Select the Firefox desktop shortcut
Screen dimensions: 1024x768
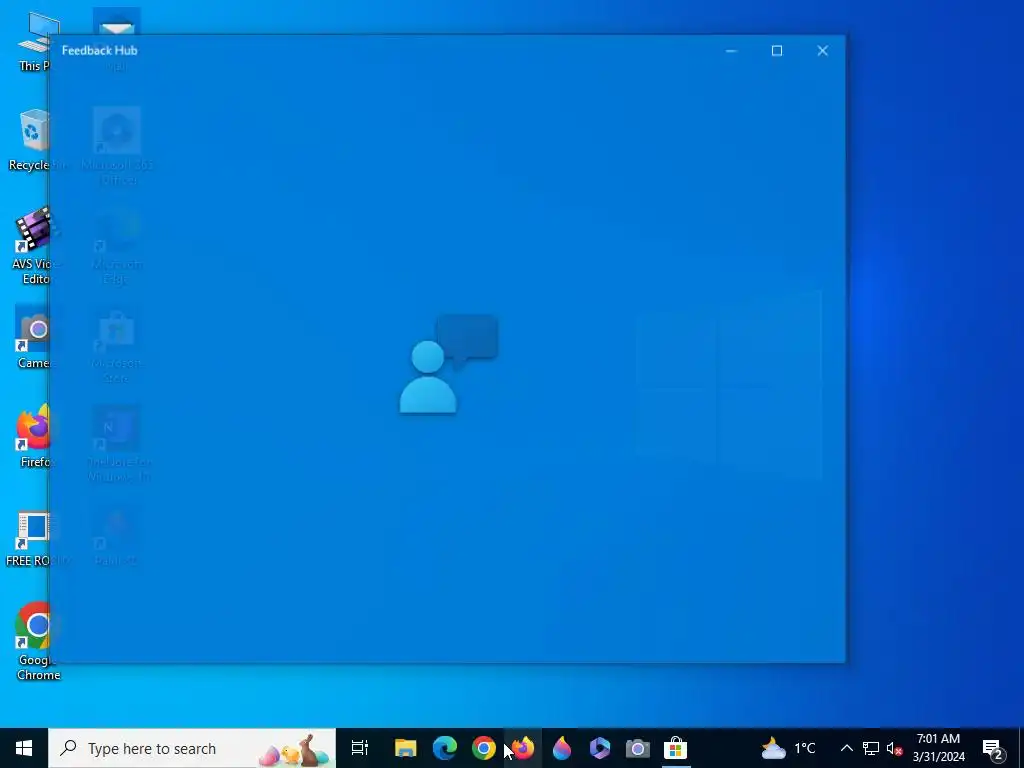34,436
